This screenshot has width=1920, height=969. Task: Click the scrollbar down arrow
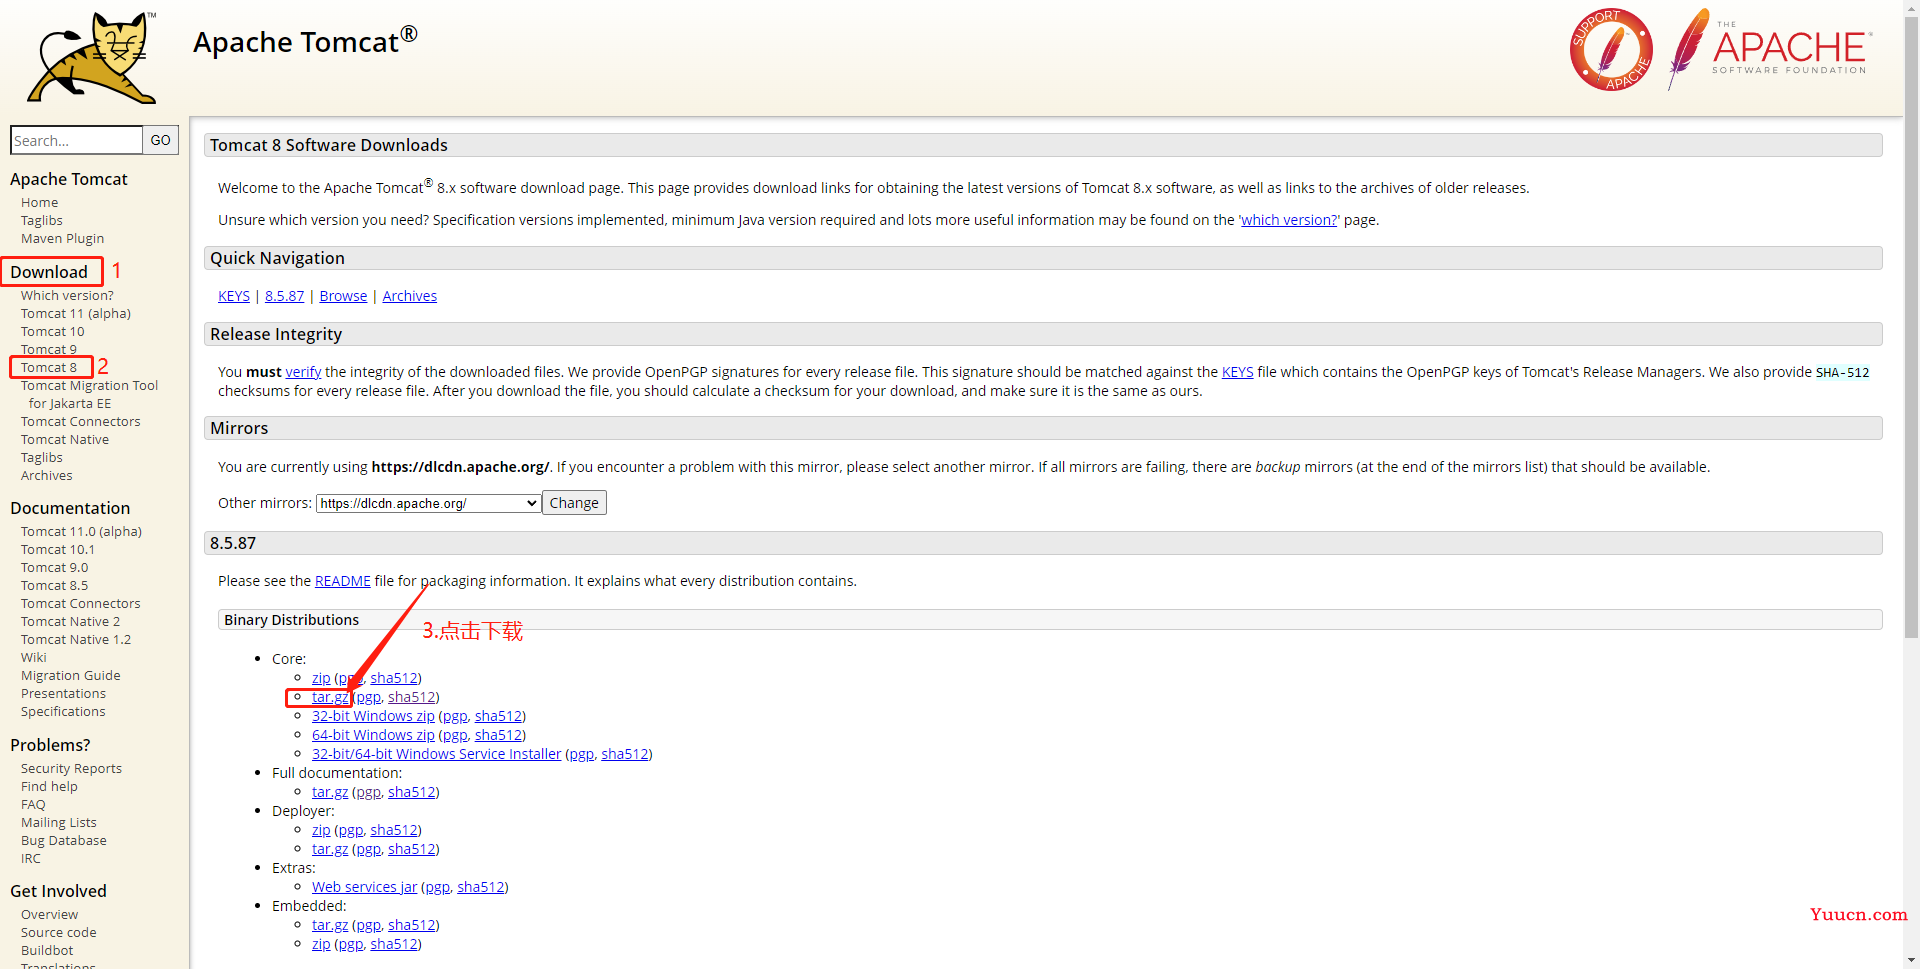1911,960
